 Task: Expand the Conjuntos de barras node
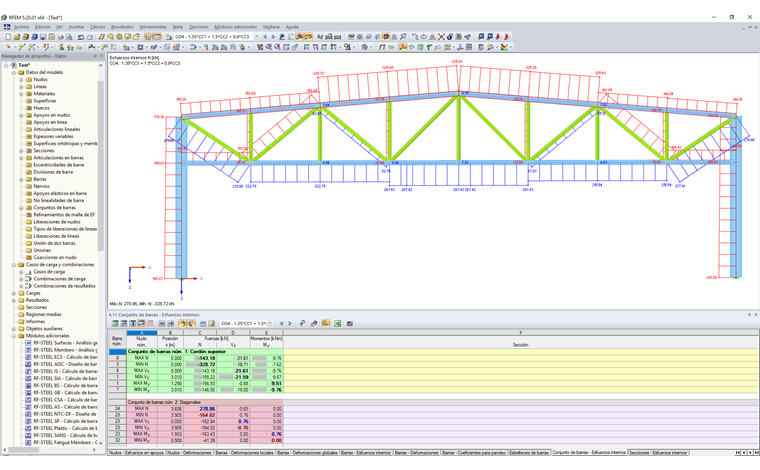click(x=21, y=208)
